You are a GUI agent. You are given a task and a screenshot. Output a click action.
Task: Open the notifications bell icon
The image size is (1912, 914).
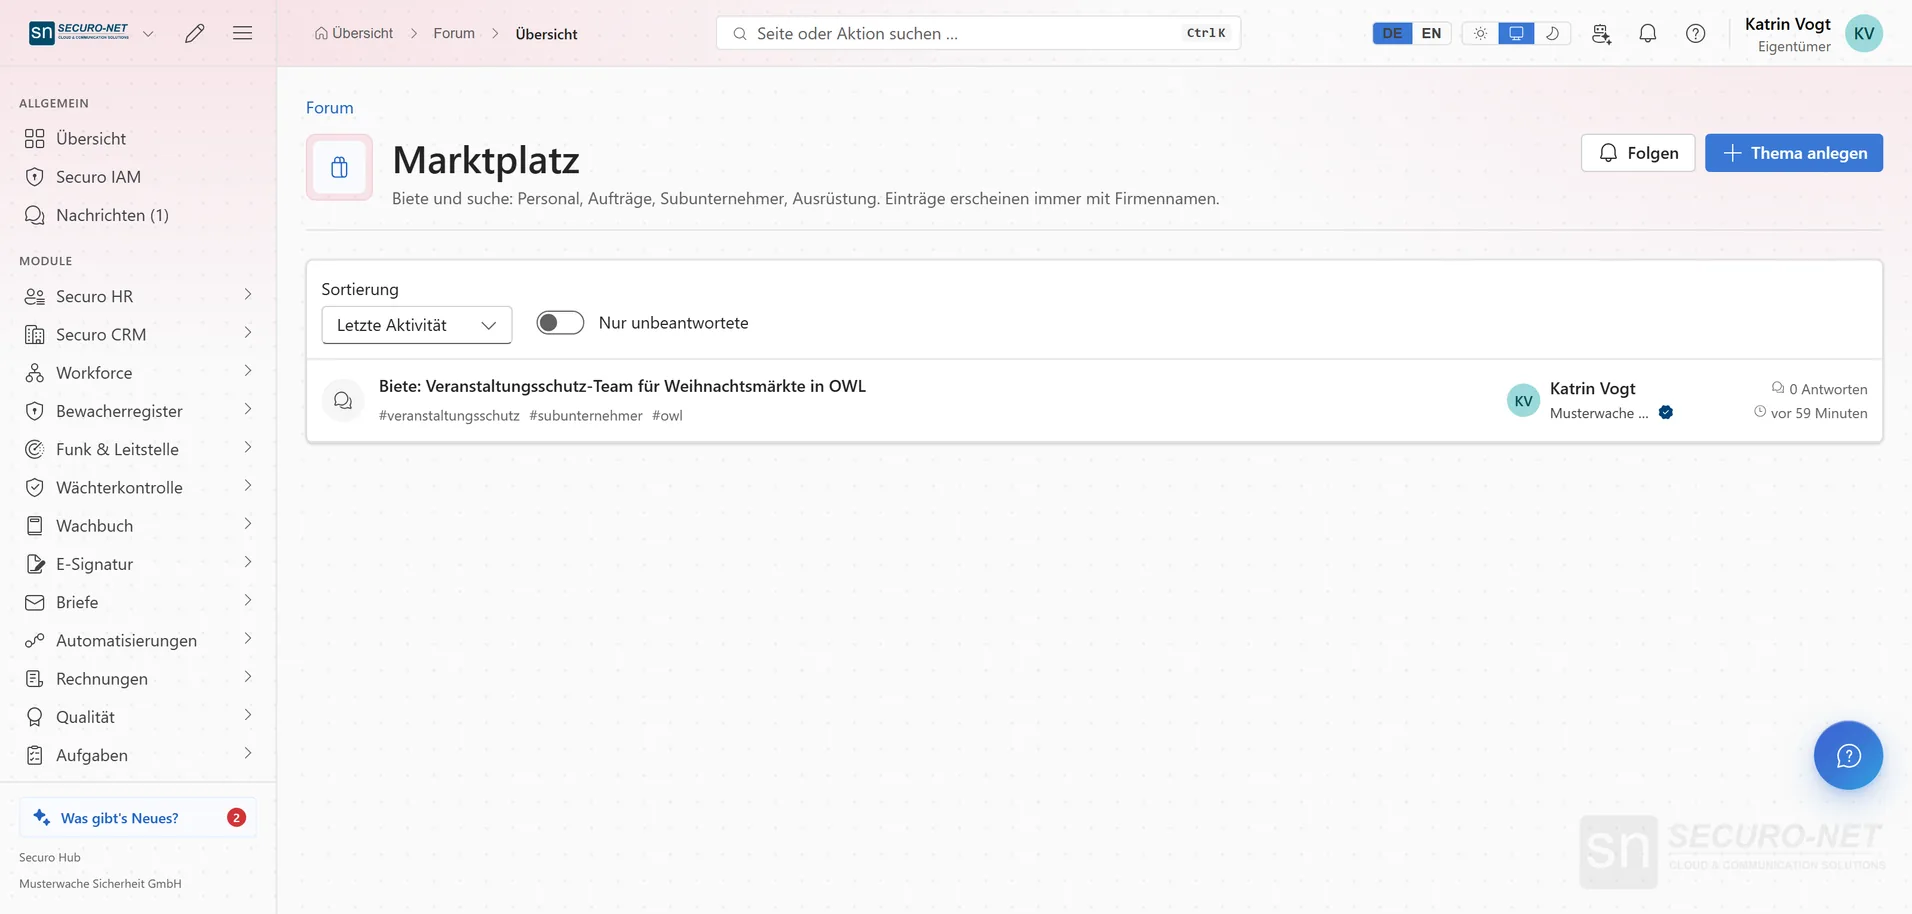(x=1648, y=33)
